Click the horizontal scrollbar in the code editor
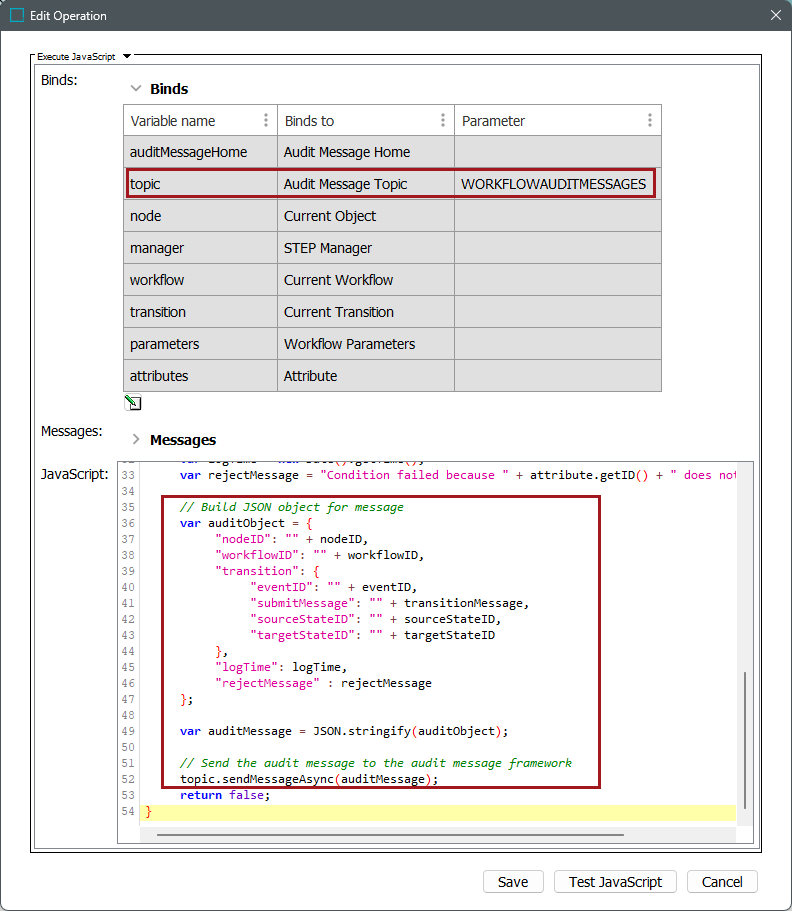This screenshot has width=792, height=911. click(x=390, y=834)
